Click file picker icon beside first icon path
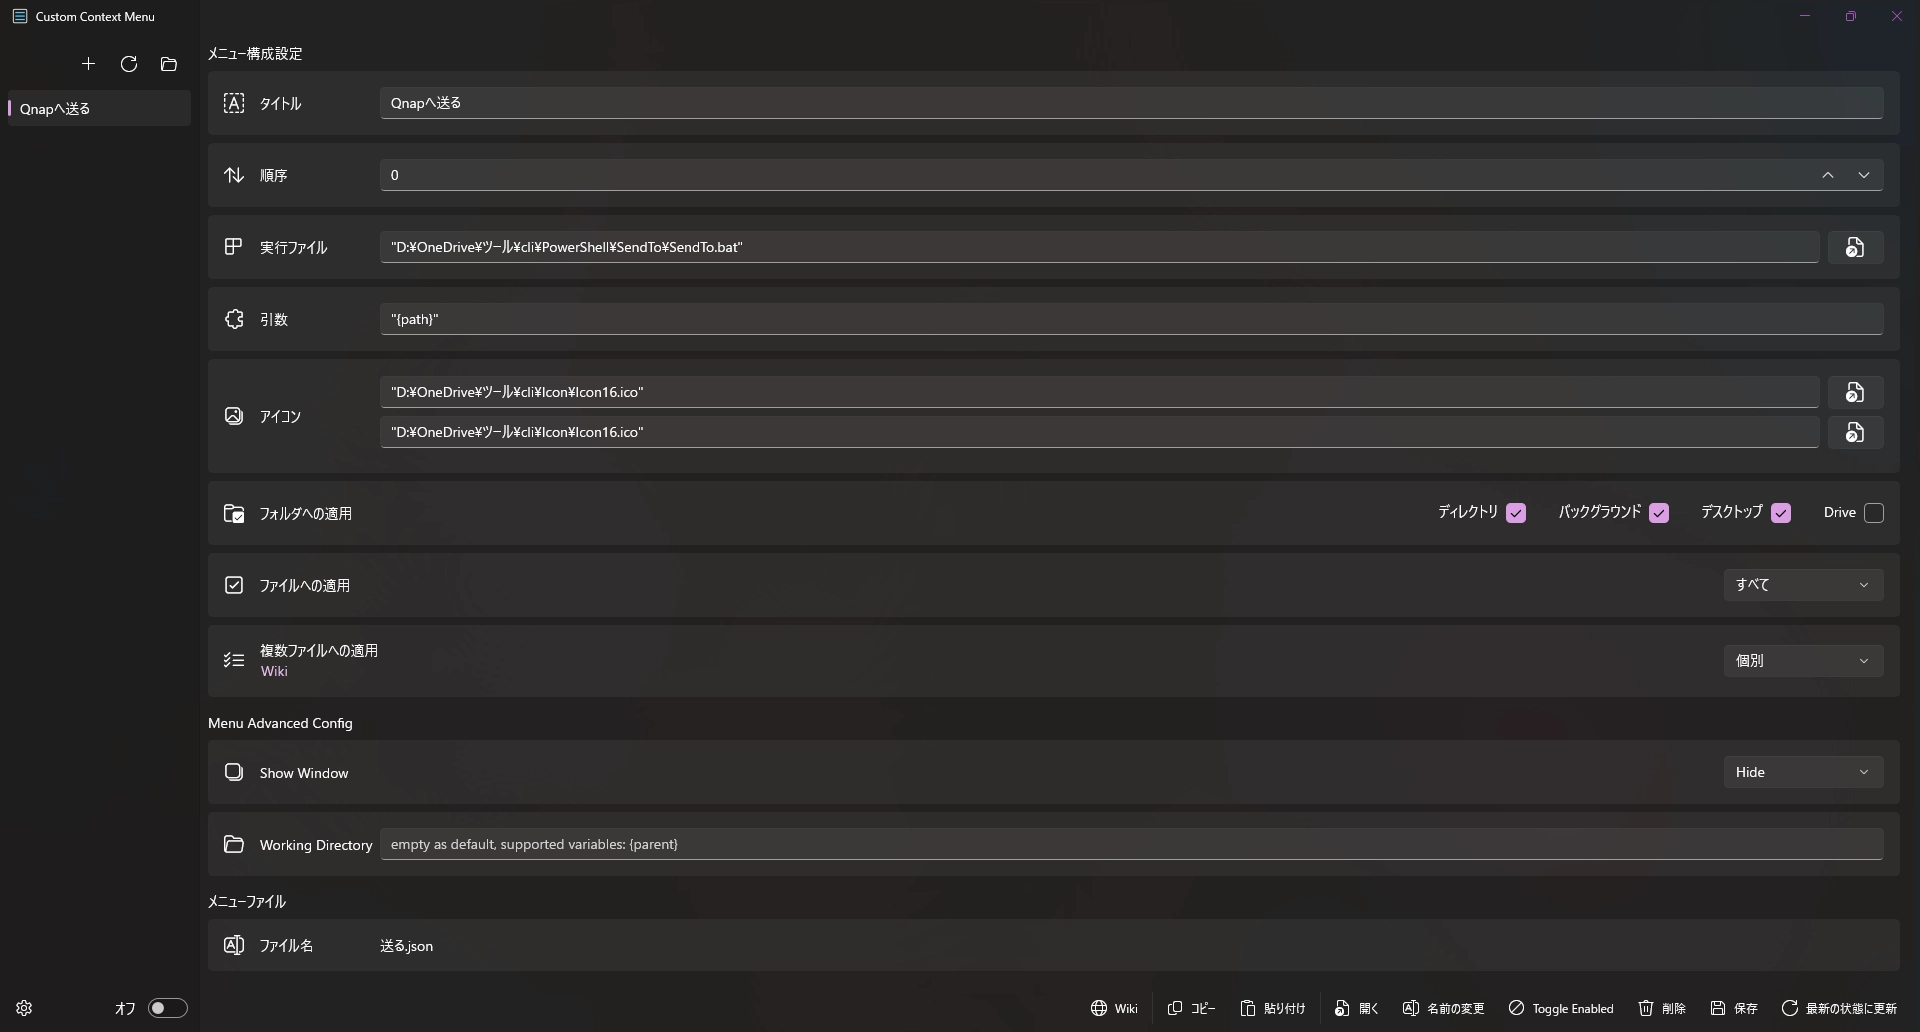Image resolution: width=1920 pixels, height=1032 pixels. [1855, 392]
